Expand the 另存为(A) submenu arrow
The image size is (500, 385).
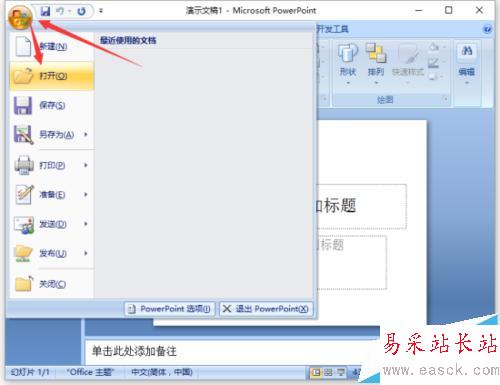(86, 135)
